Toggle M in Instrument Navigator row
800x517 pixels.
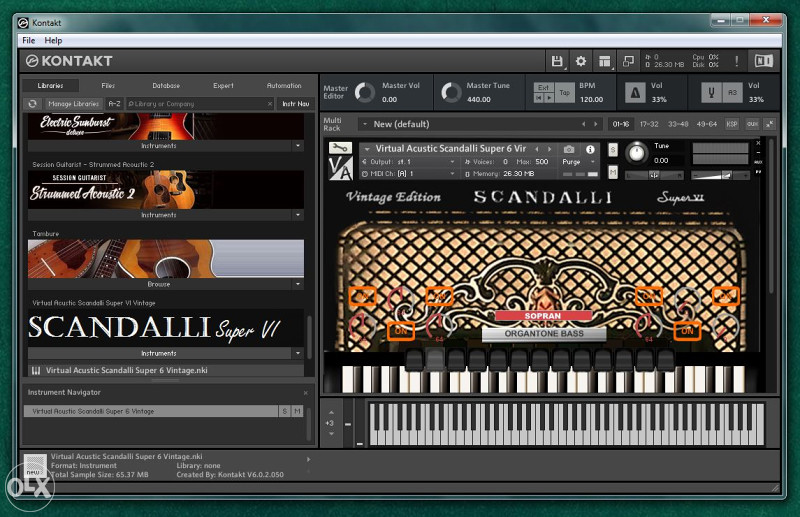297,411
